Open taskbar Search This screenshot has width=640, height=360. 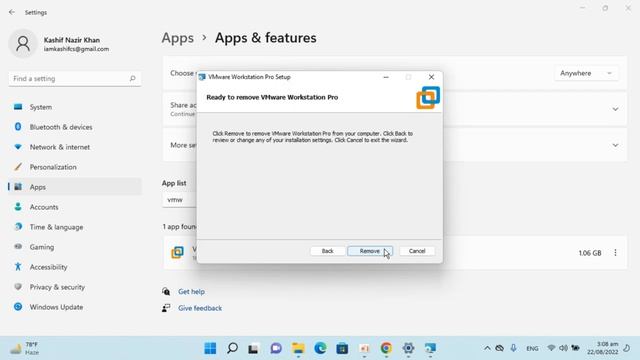pos(232,348)
